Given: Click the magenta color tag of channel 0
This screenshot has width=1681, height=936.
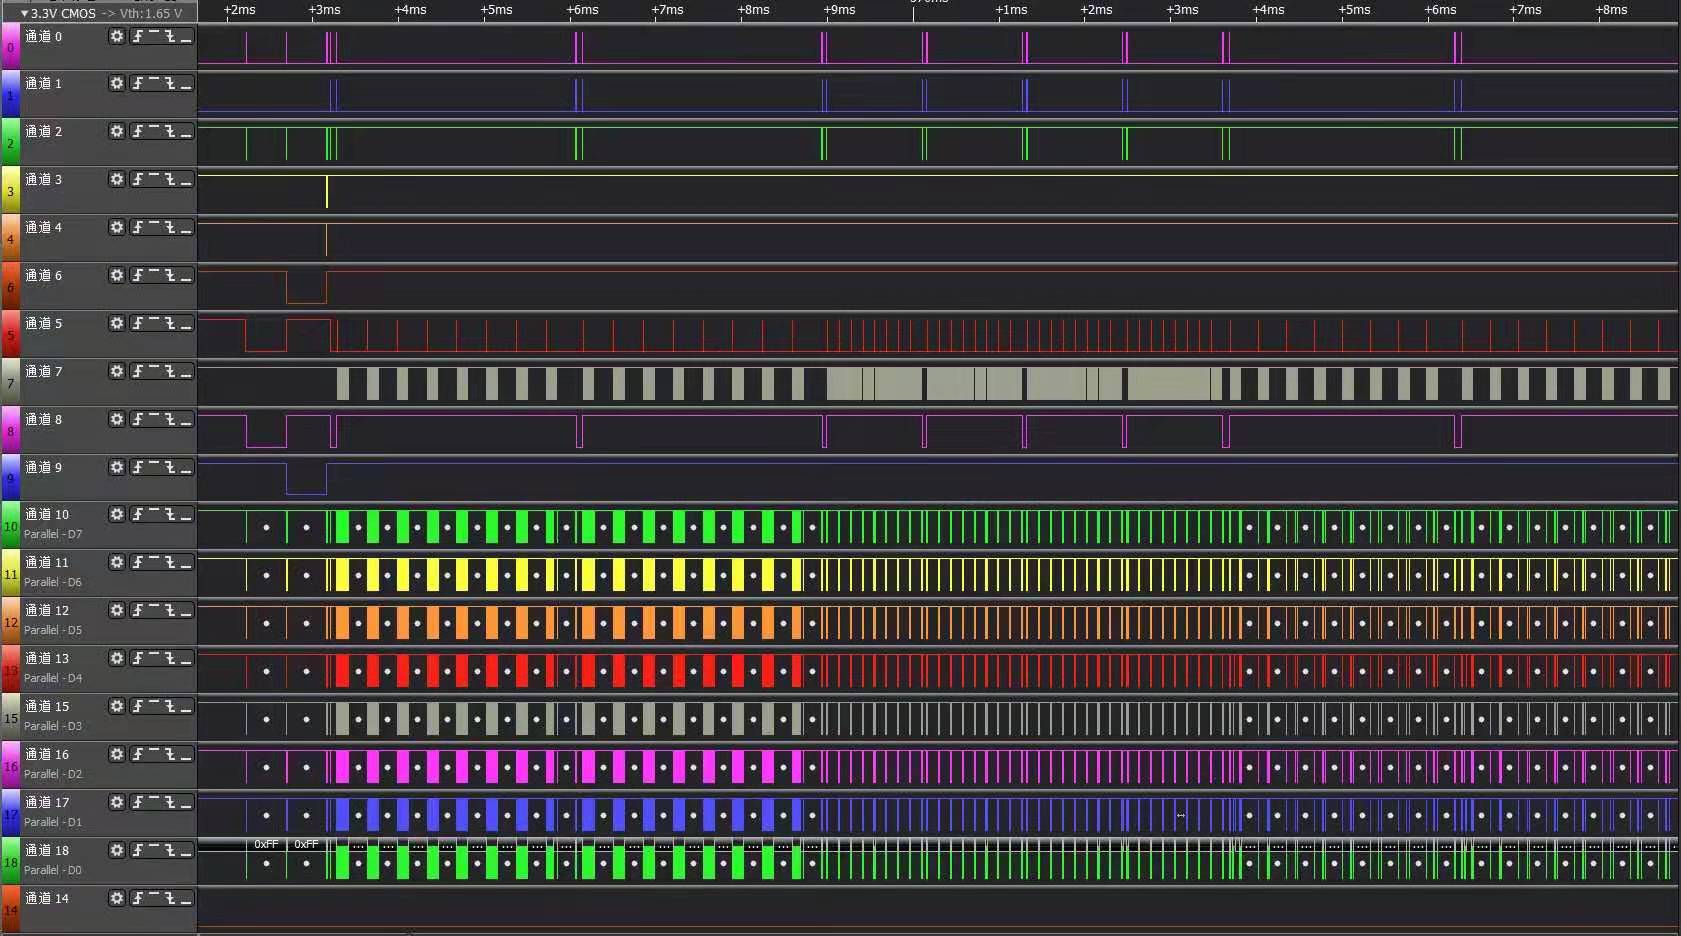Looking at the screenshot, I should pyautogui.click(x=10, y=47).
